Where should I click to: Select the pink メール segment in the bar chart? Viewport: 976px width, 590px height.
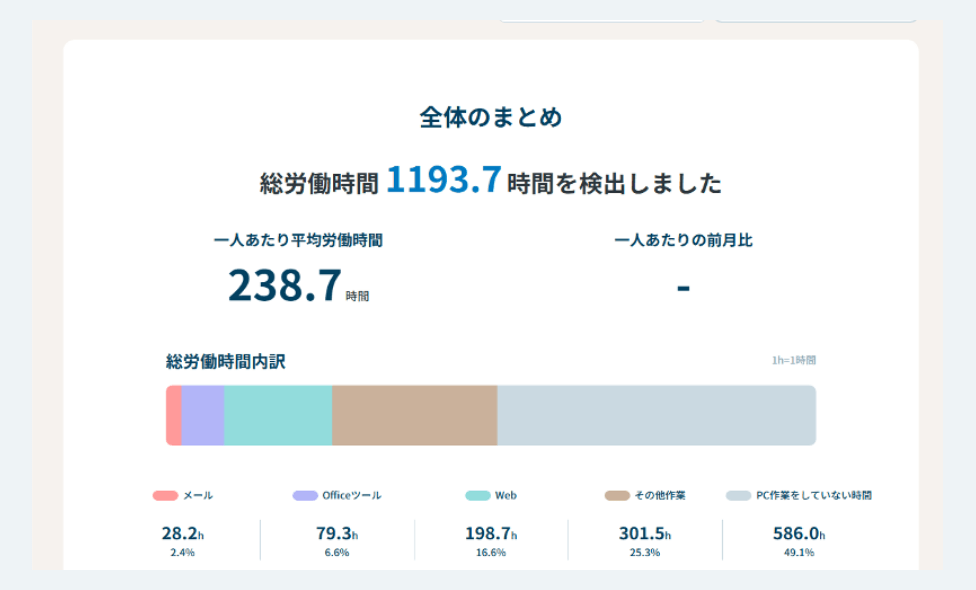[174, 415]
